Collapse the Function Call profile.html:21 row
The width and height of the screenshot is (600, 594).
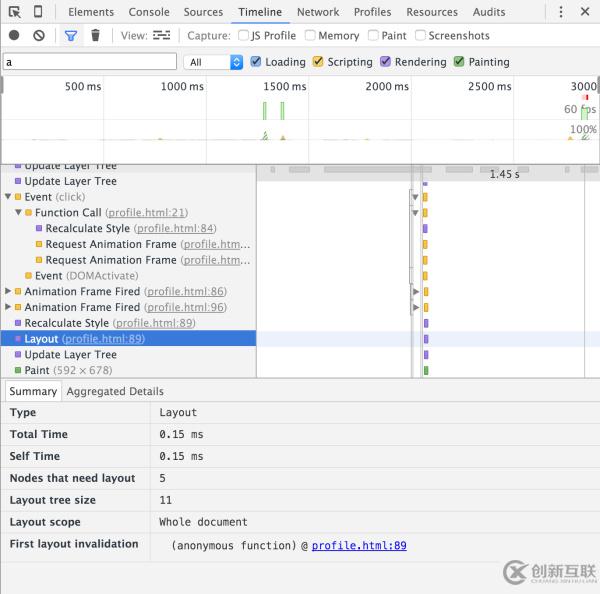pyautogui.click(x=18, y=212)
